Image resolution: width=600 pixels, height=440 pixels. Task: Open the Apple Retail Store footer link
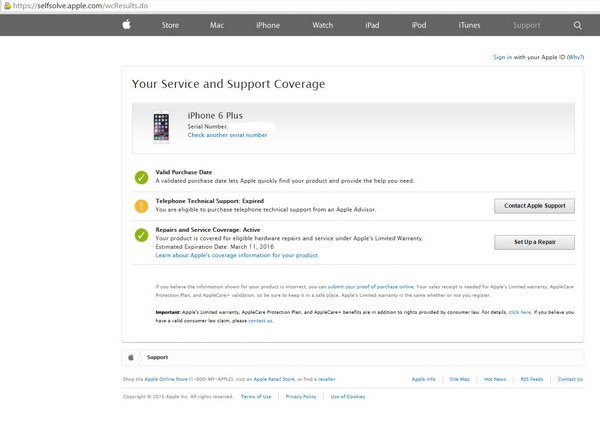(274, 379)
